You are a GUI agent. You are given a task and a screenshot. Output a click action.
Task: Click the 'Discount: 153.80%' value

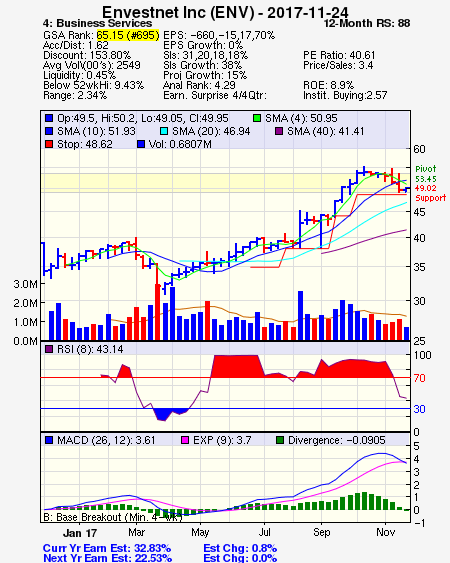87,55
